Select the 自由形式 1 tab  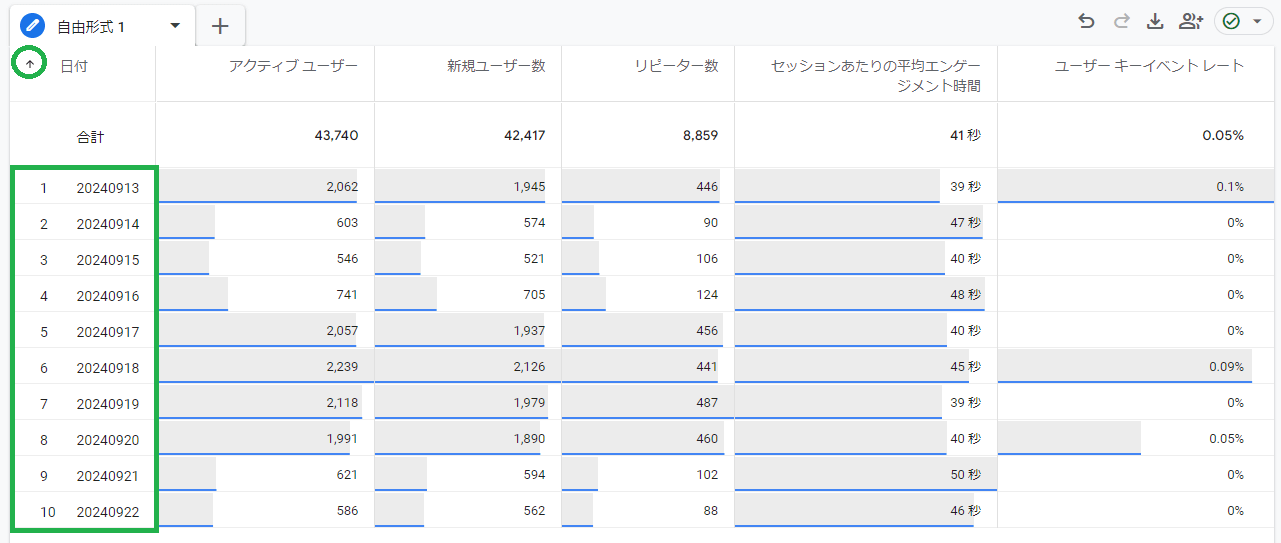pos(91,27)
